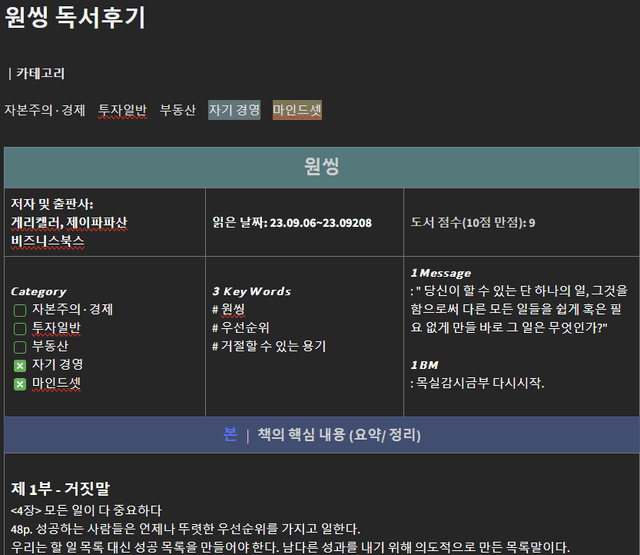Click the 도서 점수 rating cell
This screenshot has height=555, width=640.
coord(522,223)
